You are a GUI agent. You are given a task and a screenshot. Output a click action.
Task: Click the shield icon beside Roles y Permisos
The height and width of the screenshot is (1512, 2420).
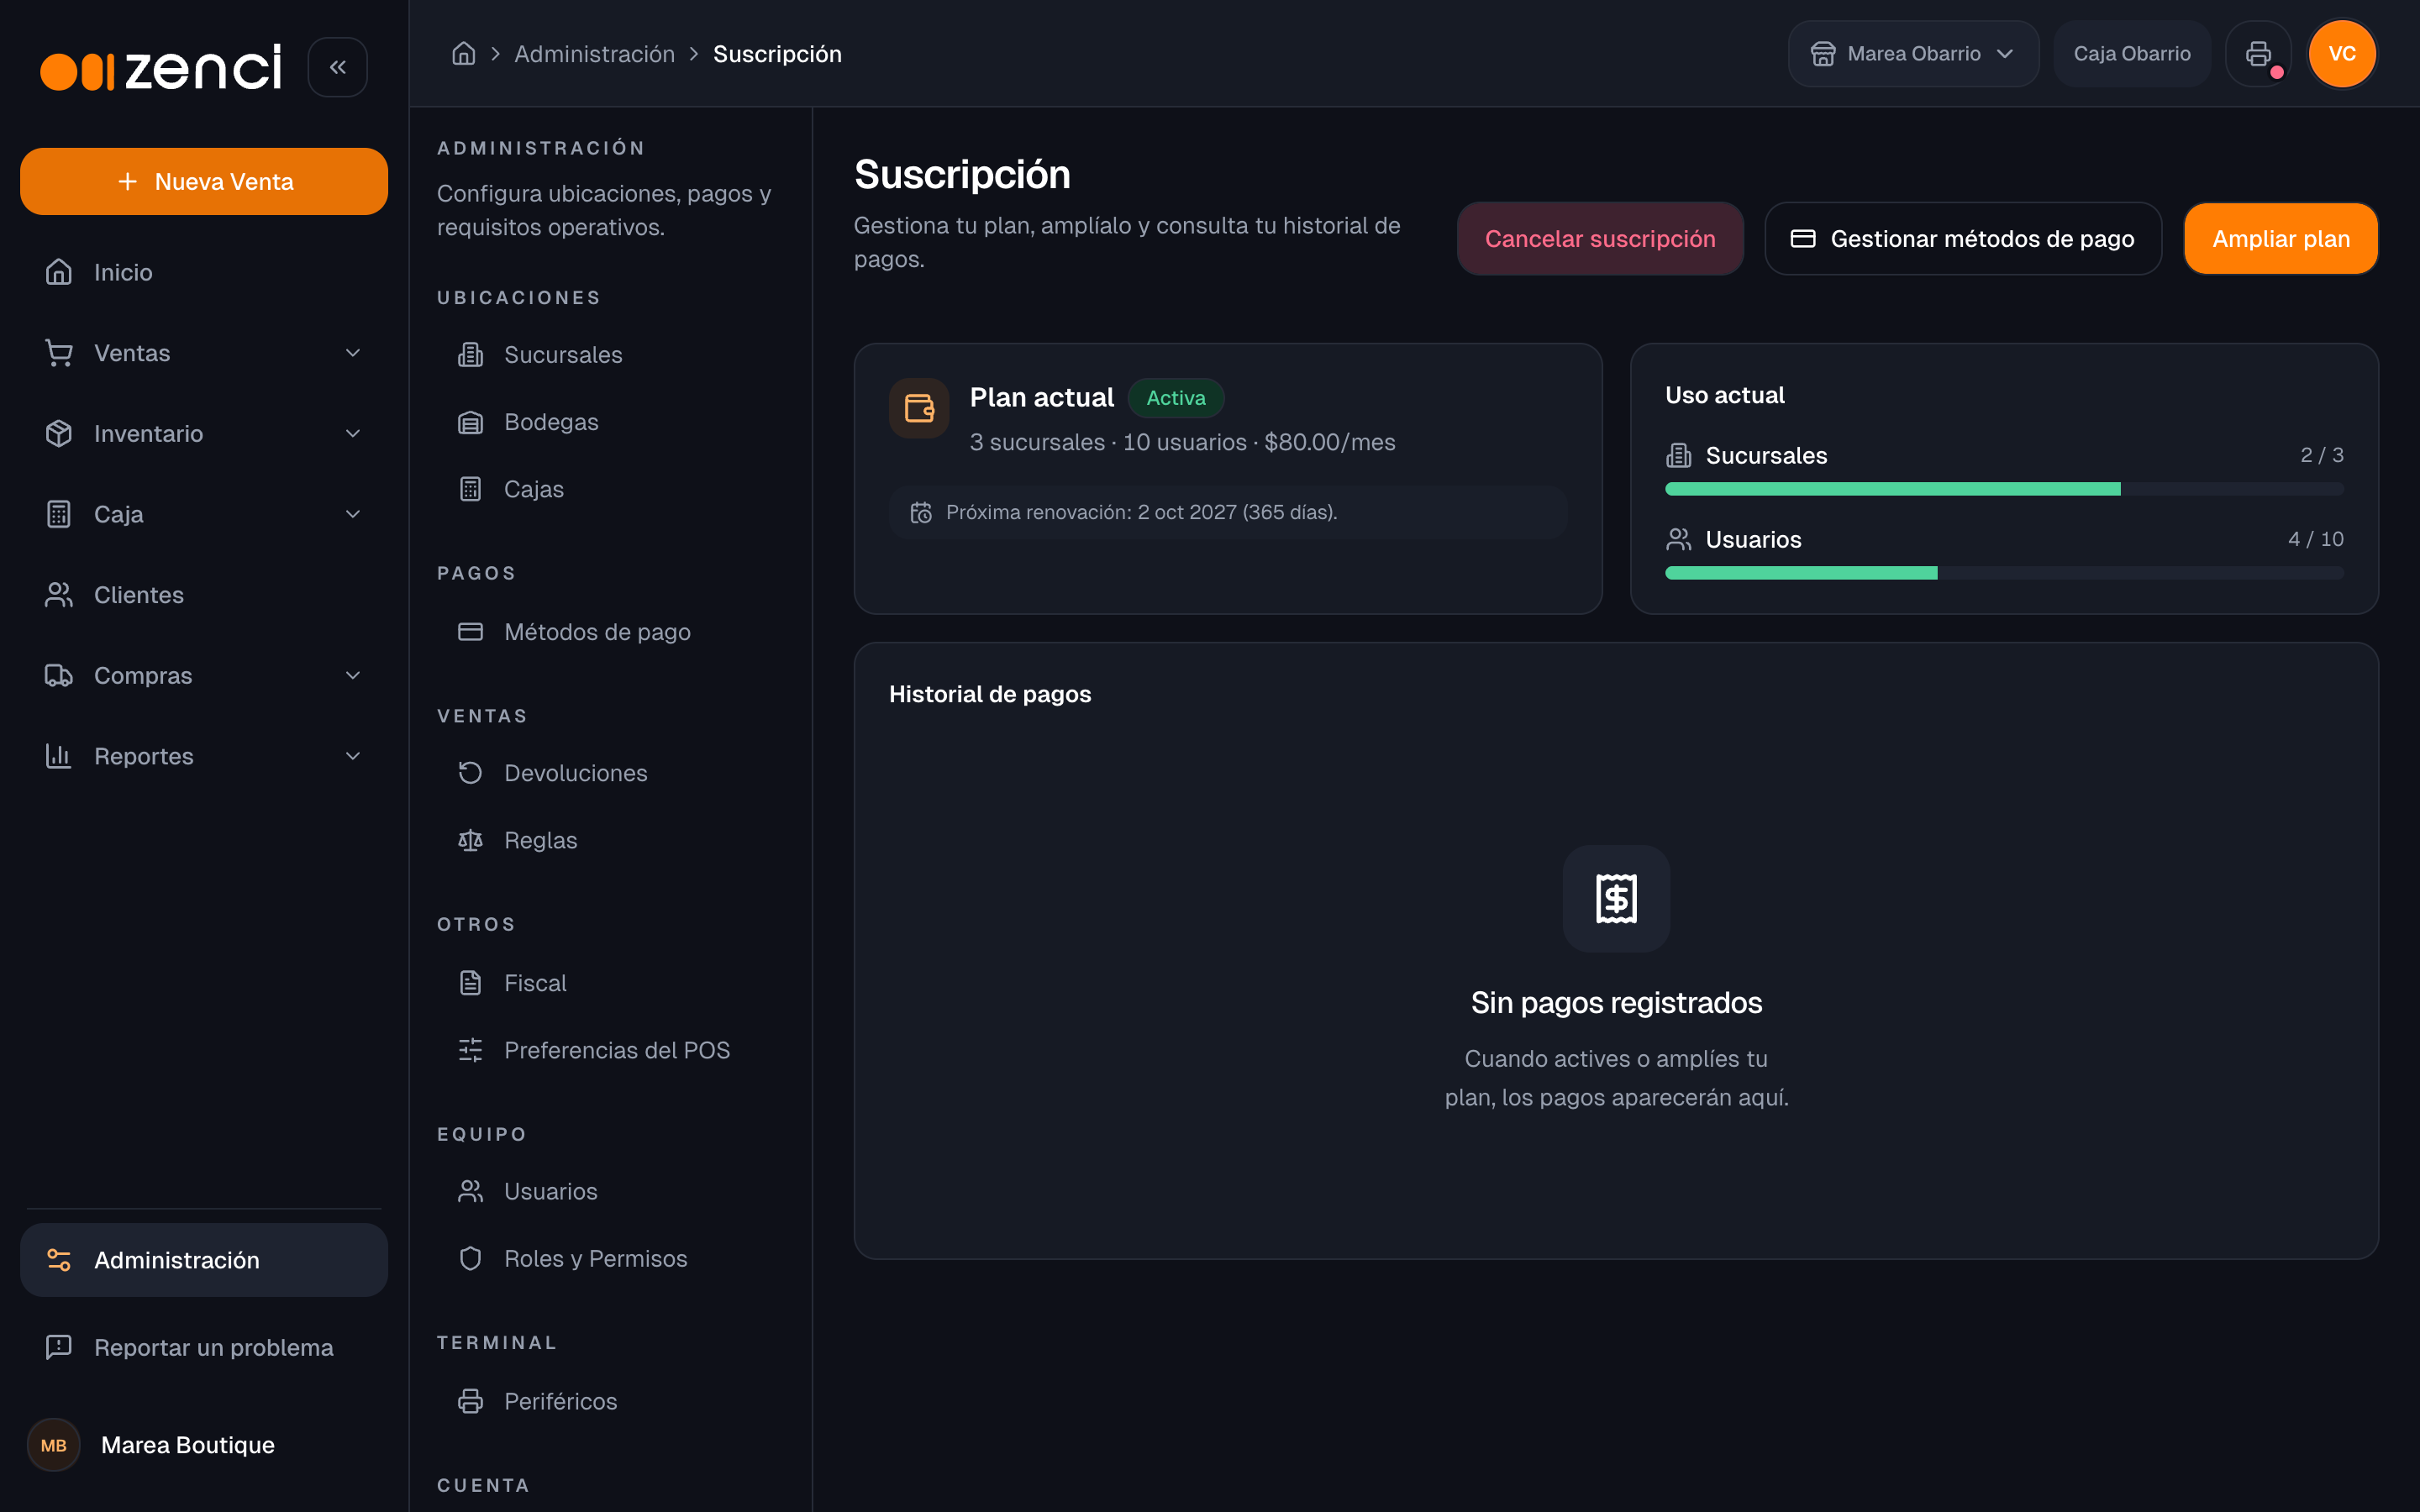[x=470, y=1258]
